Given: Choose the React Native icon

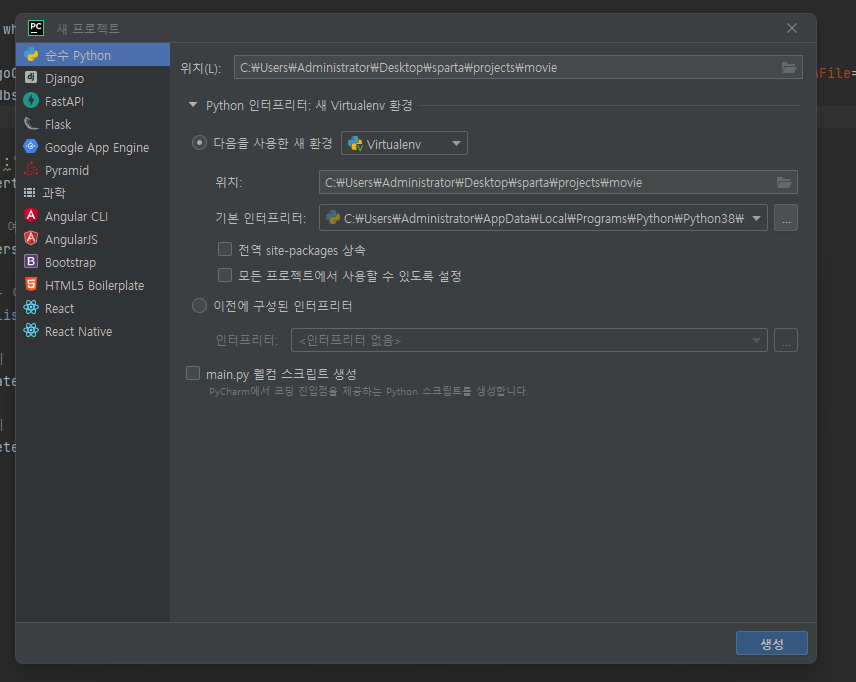Looking at the screenshot, I should coord(31,330).
